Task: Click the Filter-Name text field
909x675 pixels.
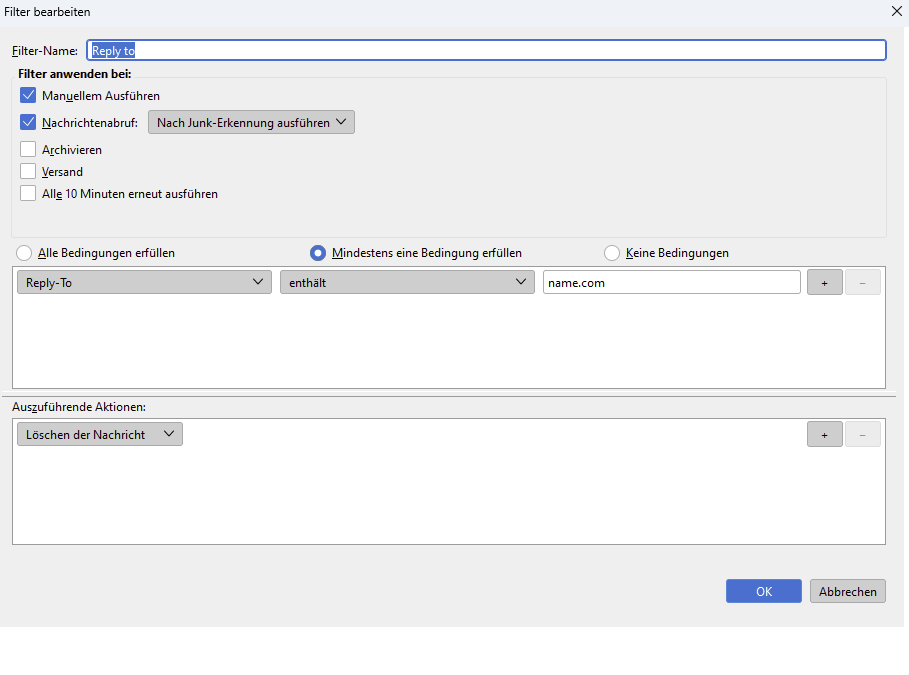Action: click(486, 50)
